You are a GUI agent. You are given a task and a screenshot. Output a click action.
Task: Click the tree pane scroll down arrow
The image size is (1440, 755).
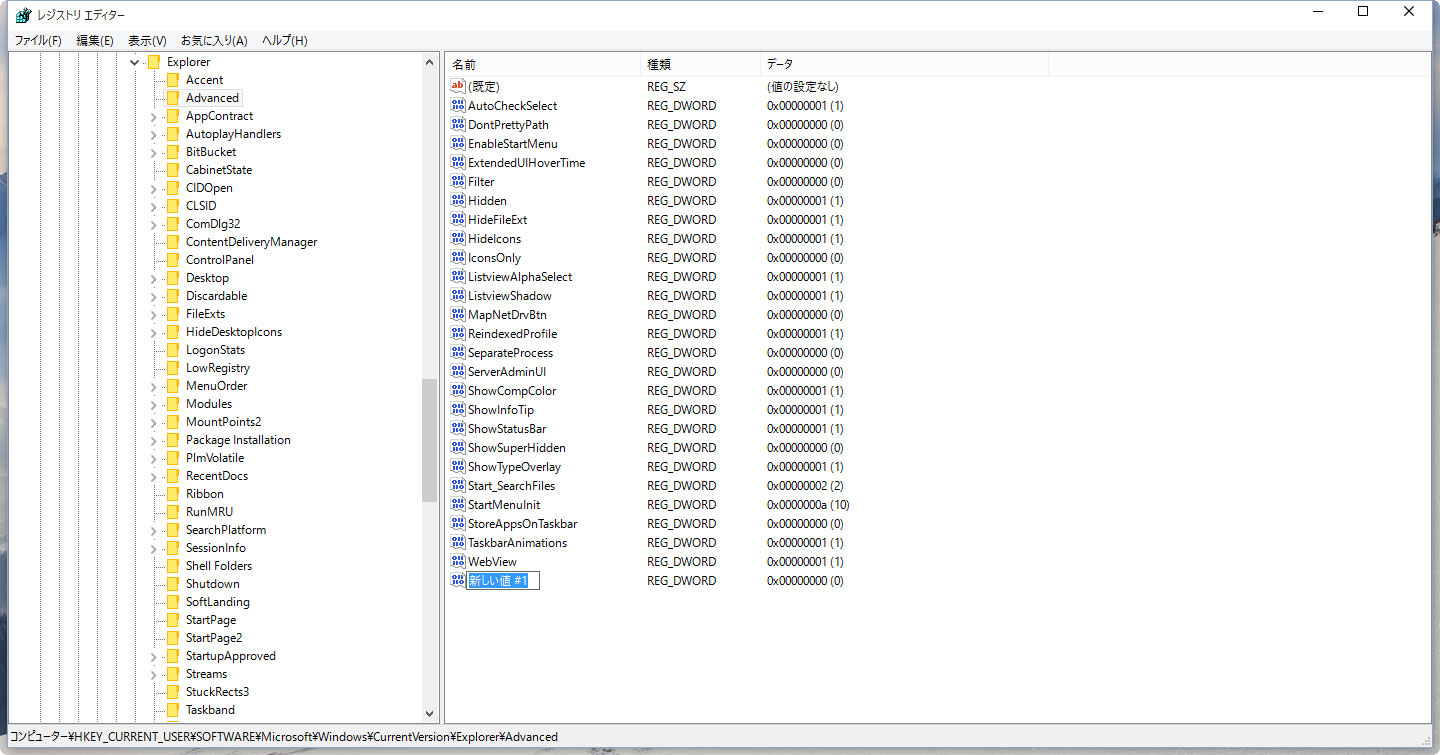(x=430, y=714)
